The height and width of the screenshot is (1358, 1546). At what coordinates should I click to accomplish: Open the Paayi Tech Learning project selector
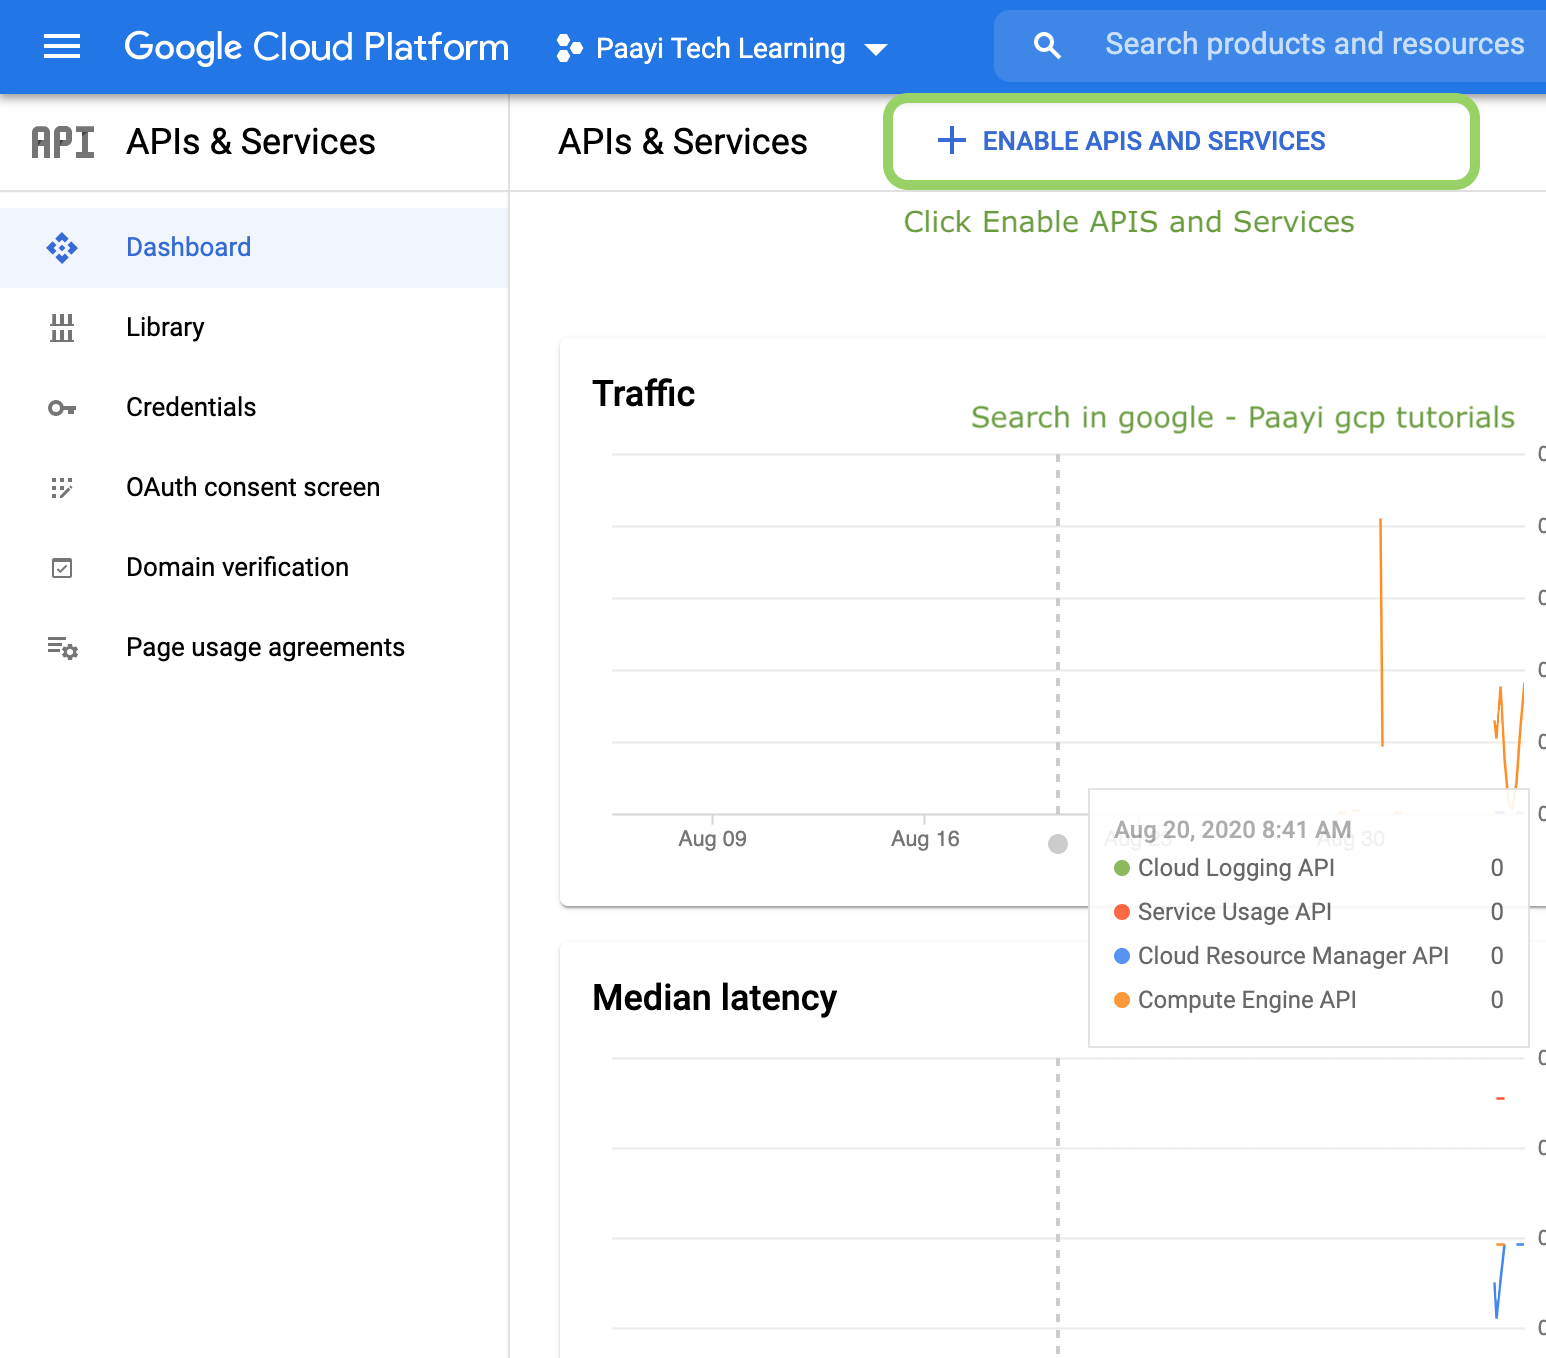point(721,48)
